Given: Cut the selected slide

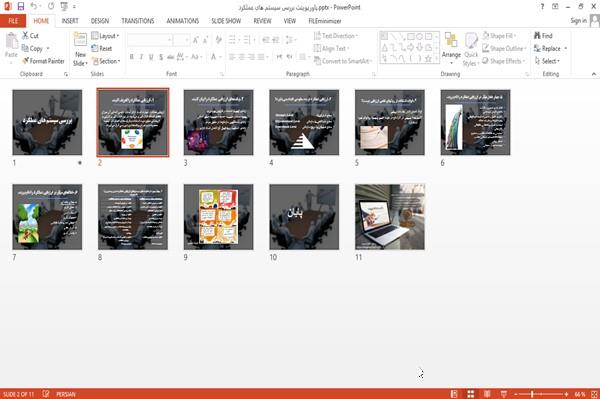Looking at the screenshot, I should click(30, 36).
